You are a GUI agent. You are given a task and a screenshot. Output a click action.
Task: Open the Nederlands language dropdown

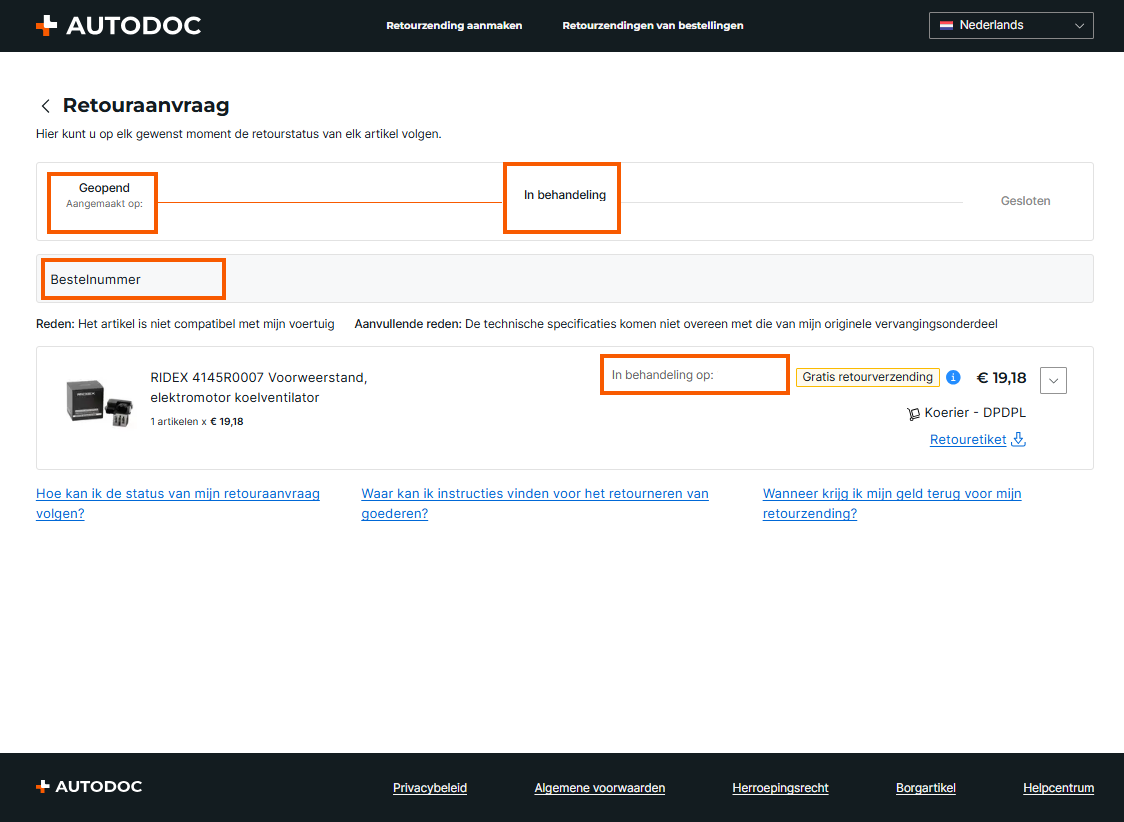coord(1011,25)
